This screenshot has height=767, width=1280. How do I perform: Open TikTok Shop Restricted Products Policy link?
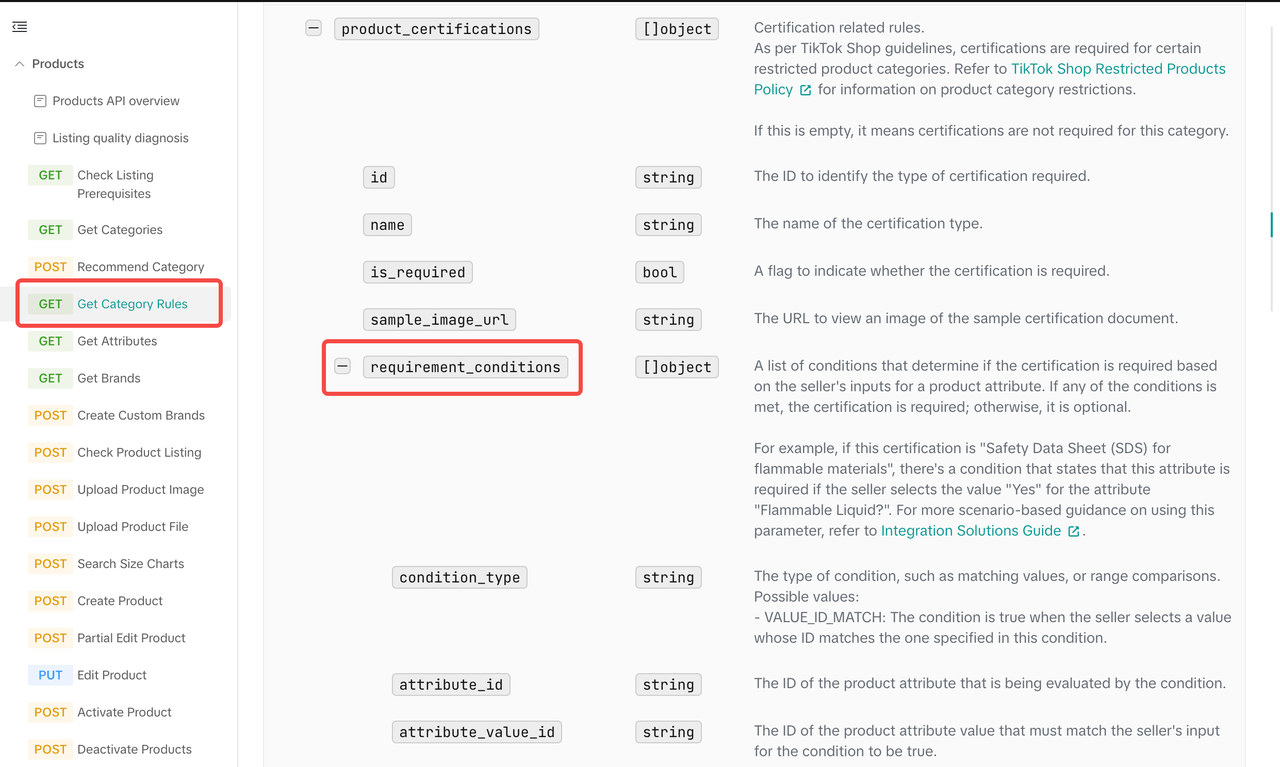click(1118, 69)
